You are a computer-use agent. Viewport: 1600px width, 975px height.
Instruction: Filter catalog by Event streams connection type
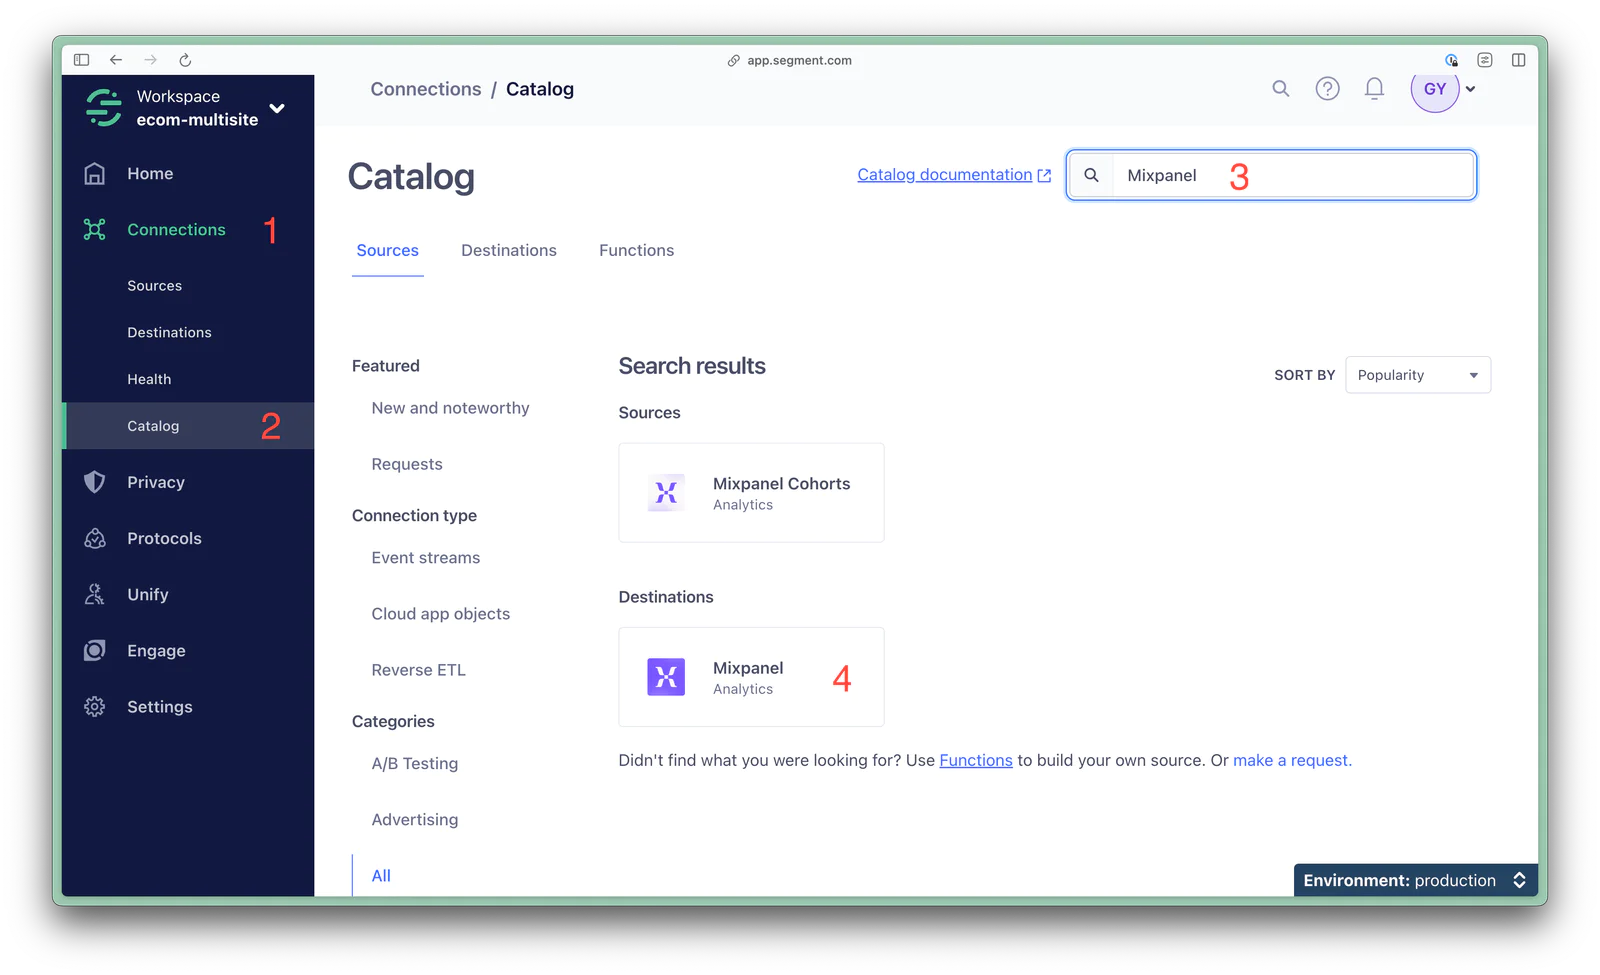pyautogui.click(x=425, y=557)
